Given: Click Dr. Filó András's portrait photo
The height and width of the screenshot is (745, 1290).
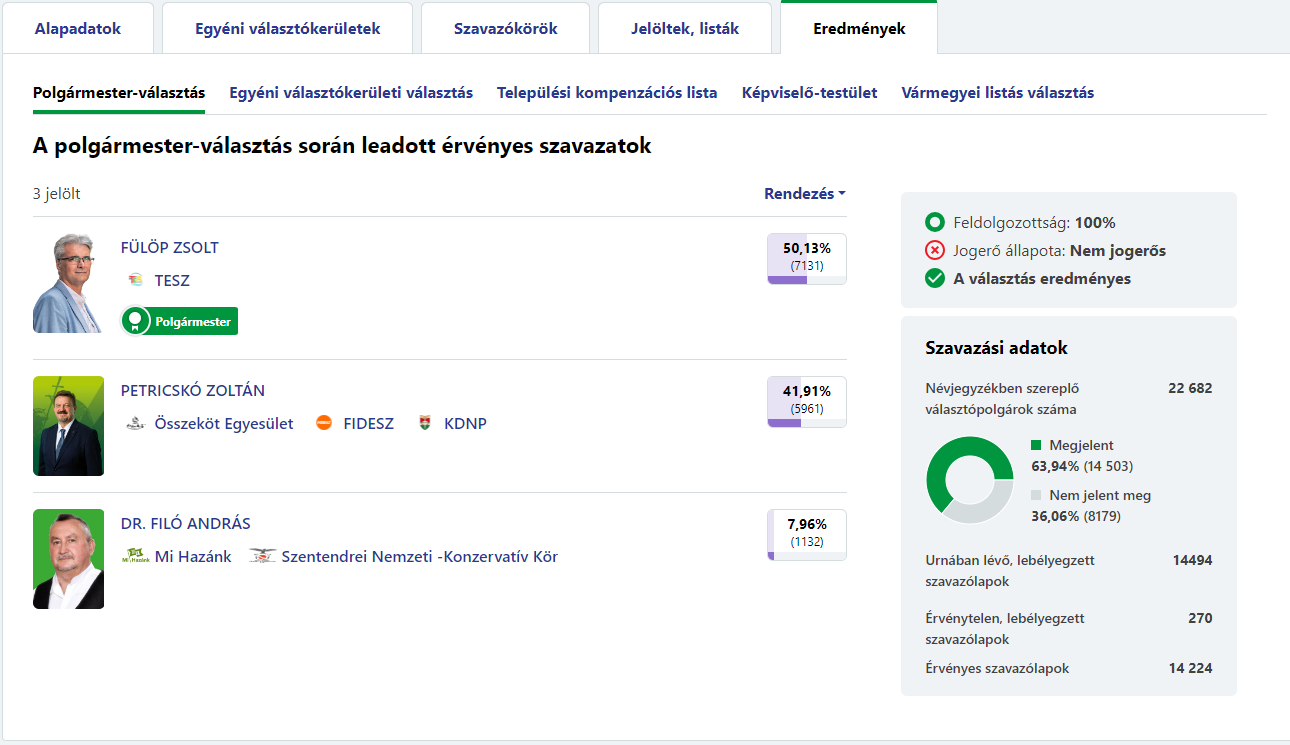Looking at the screenshot, I should click(x=68, y=559).
